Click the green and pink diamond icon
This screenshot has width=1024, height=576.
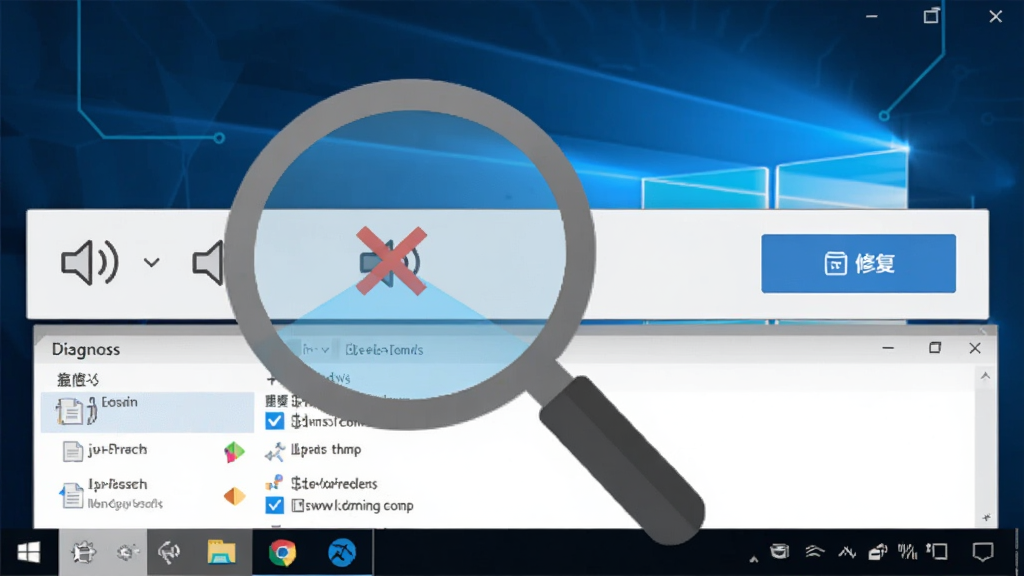(234, 451)
